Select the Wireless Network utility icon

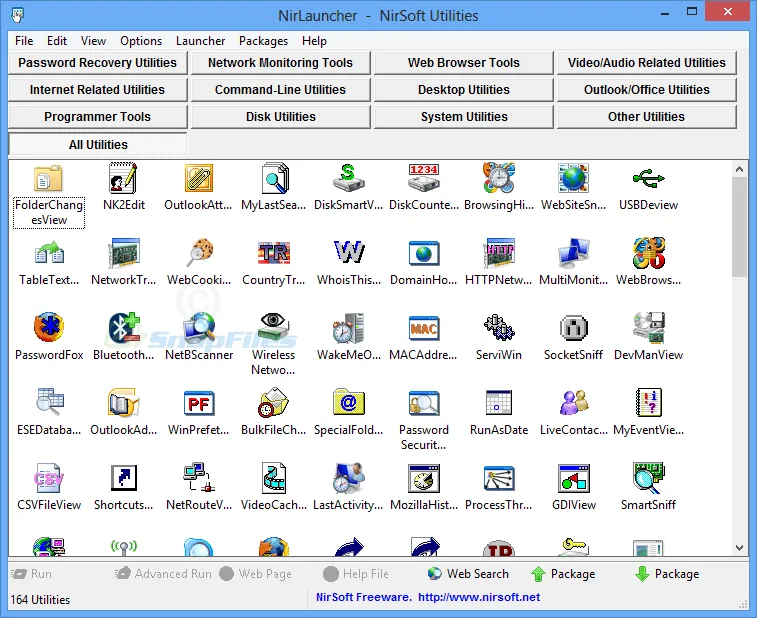pyautogui.click(x=273, y=328)
